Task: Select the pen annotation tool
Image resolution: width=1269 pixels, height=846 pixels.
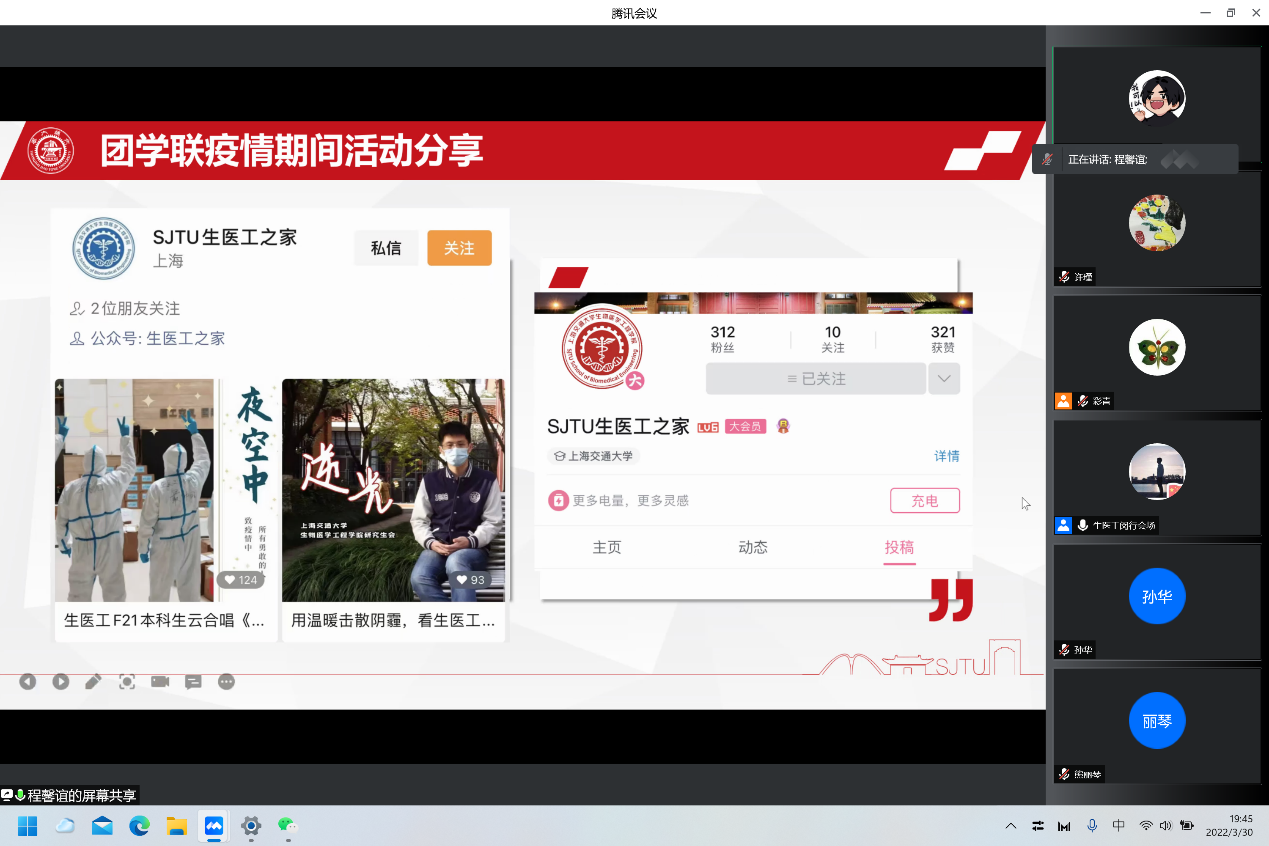Action: [93, 682]
